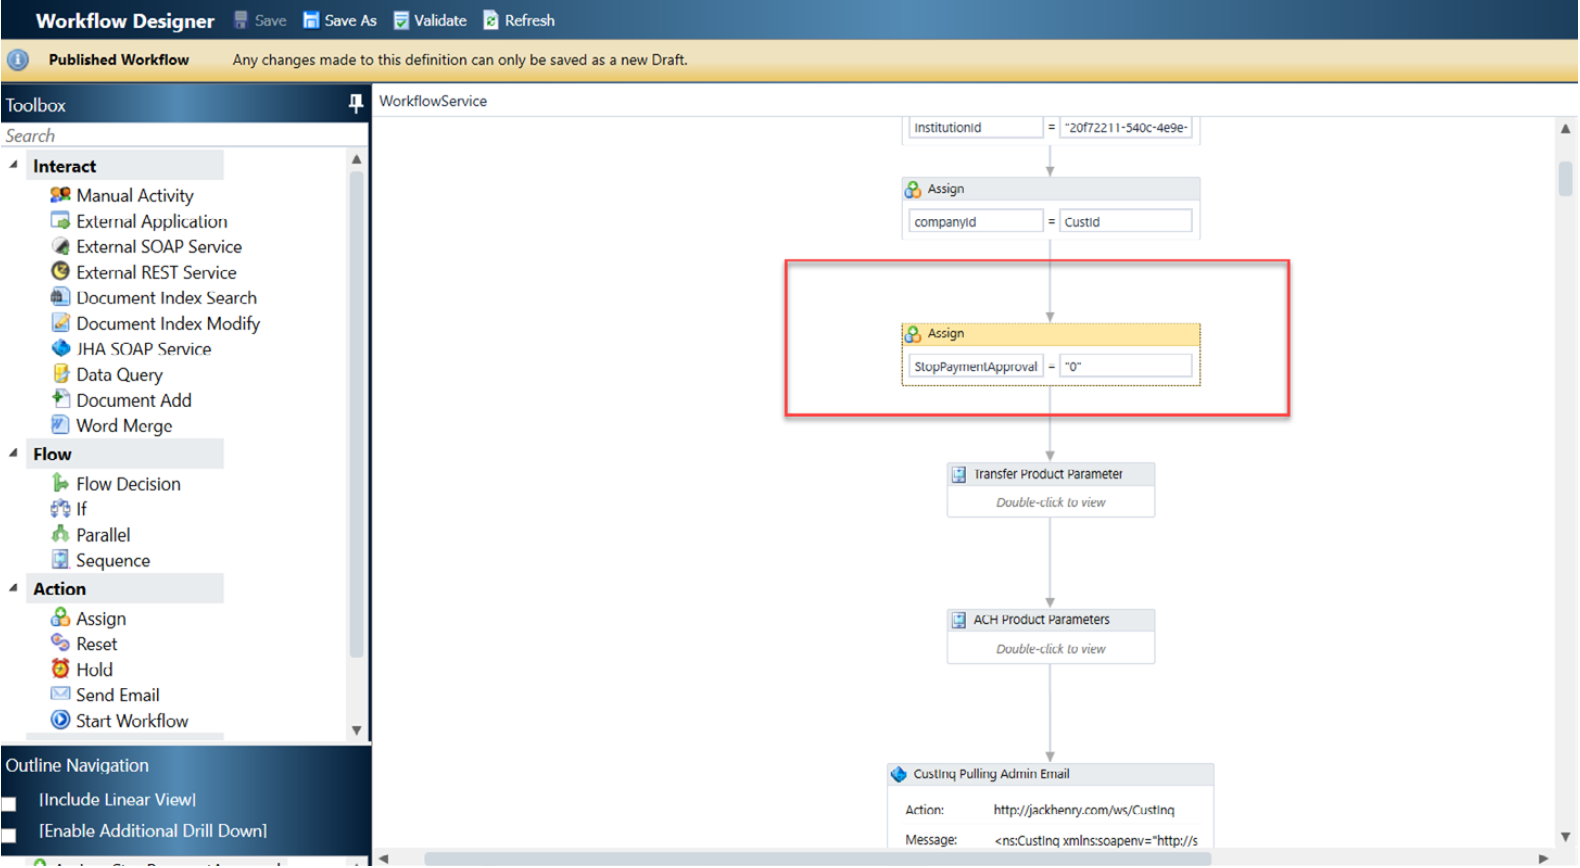Select the Send Email envelope icon
This screenshot has height=868, width=1580.
point(60,694)
